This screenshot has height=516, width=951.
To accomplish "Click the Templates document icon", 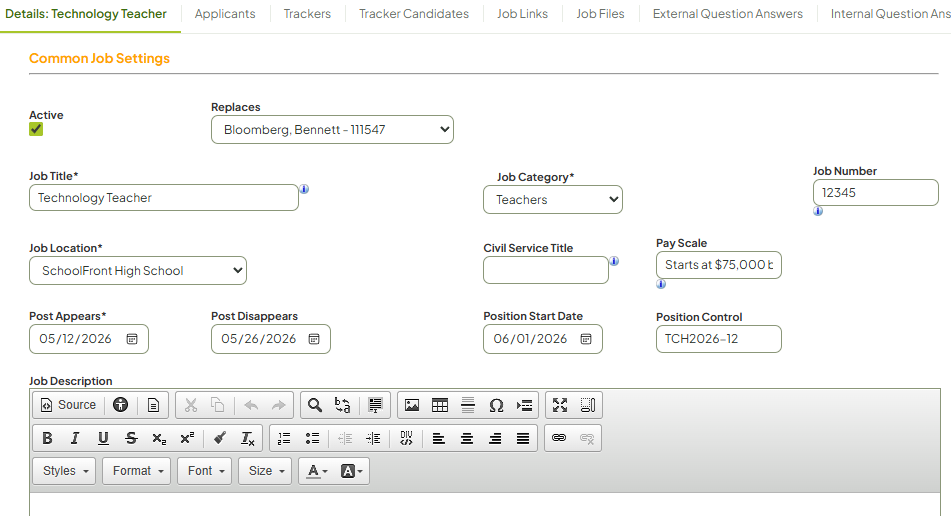I will pyautogui.click(x=153, y=405).
